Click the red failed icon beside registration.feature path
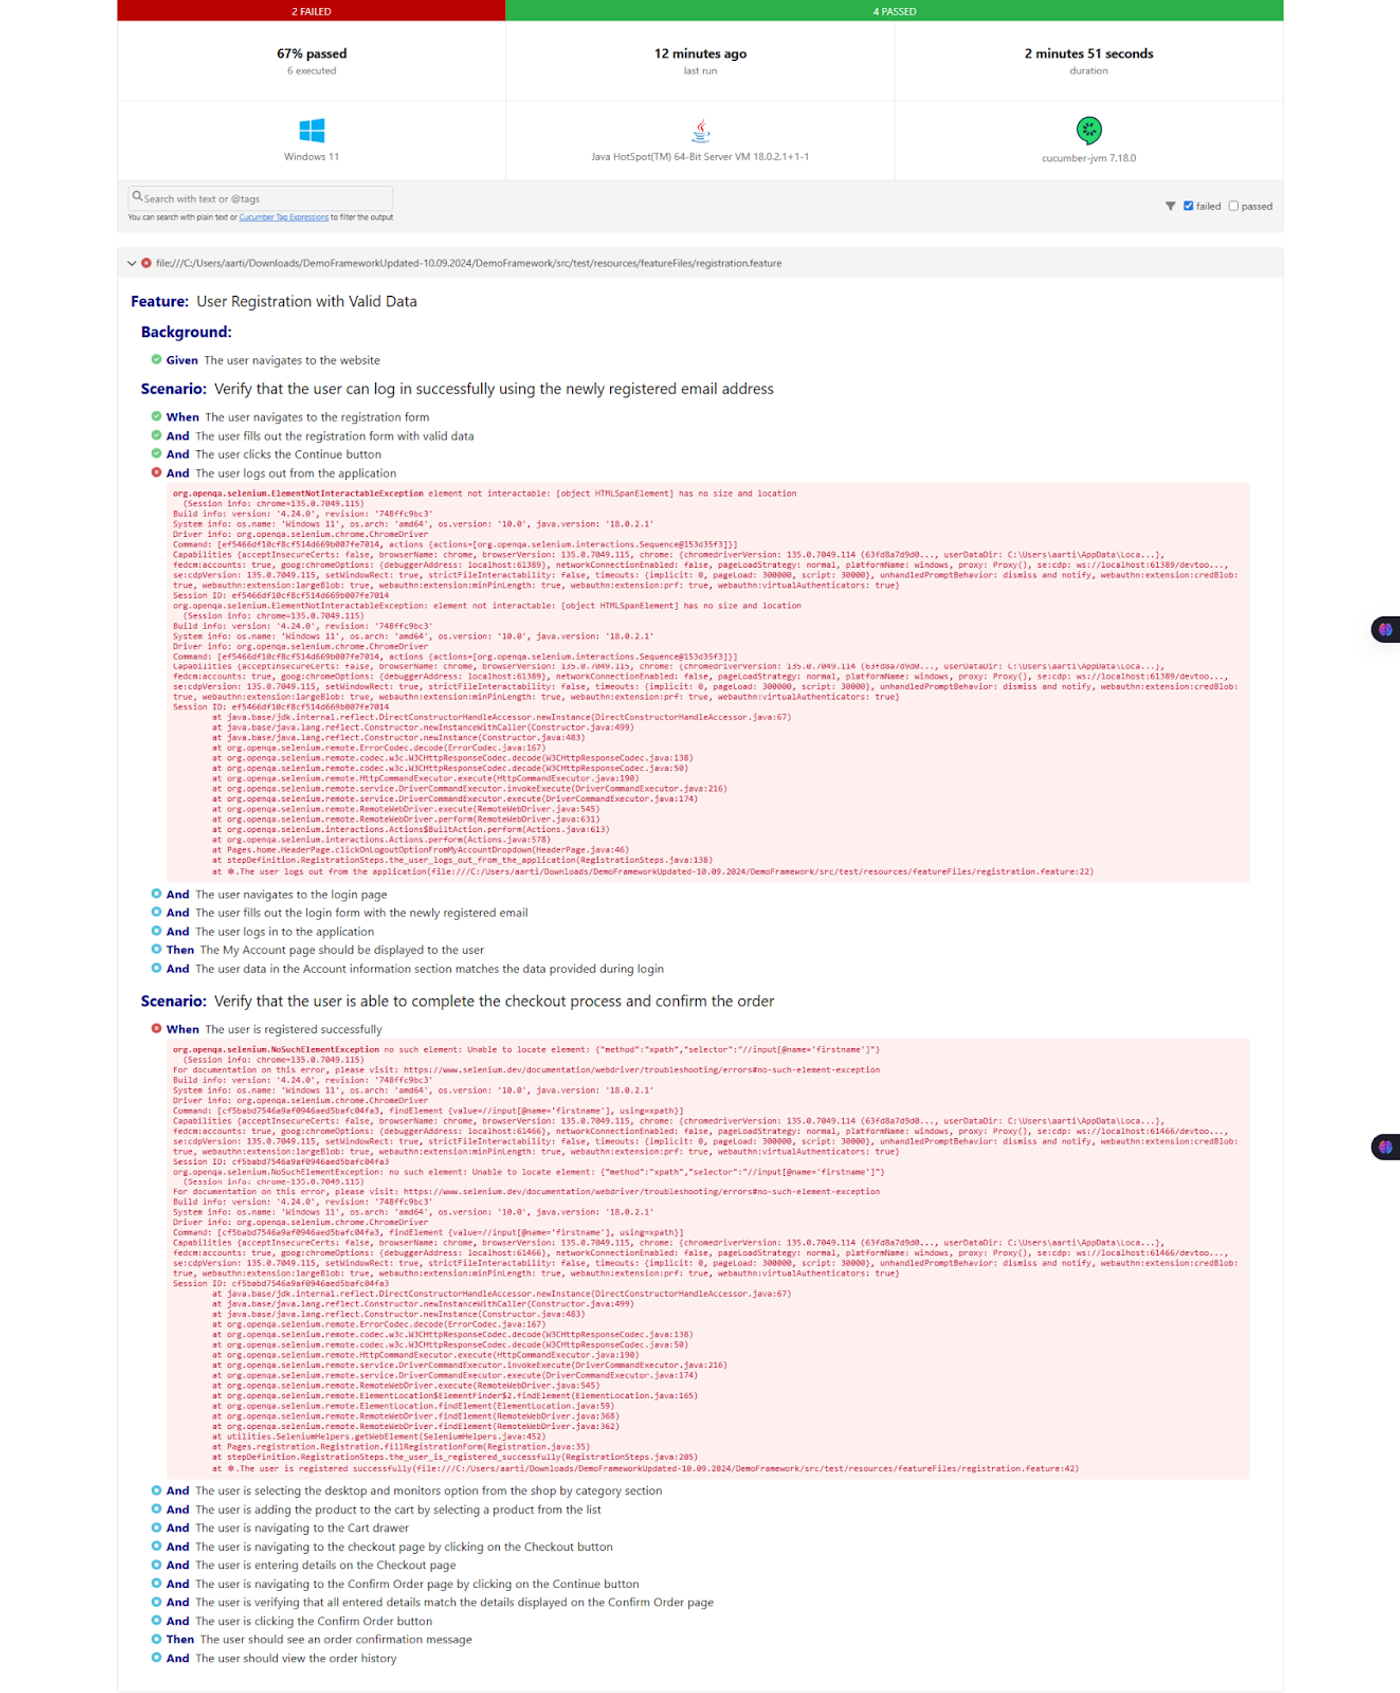 point(146,263)
